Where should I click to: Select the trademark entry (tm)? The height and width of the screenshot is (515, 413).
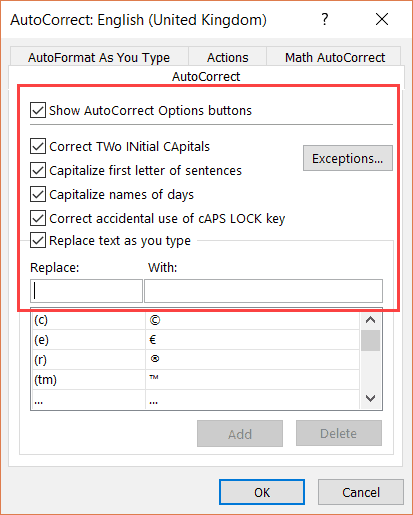coord(196,379)
